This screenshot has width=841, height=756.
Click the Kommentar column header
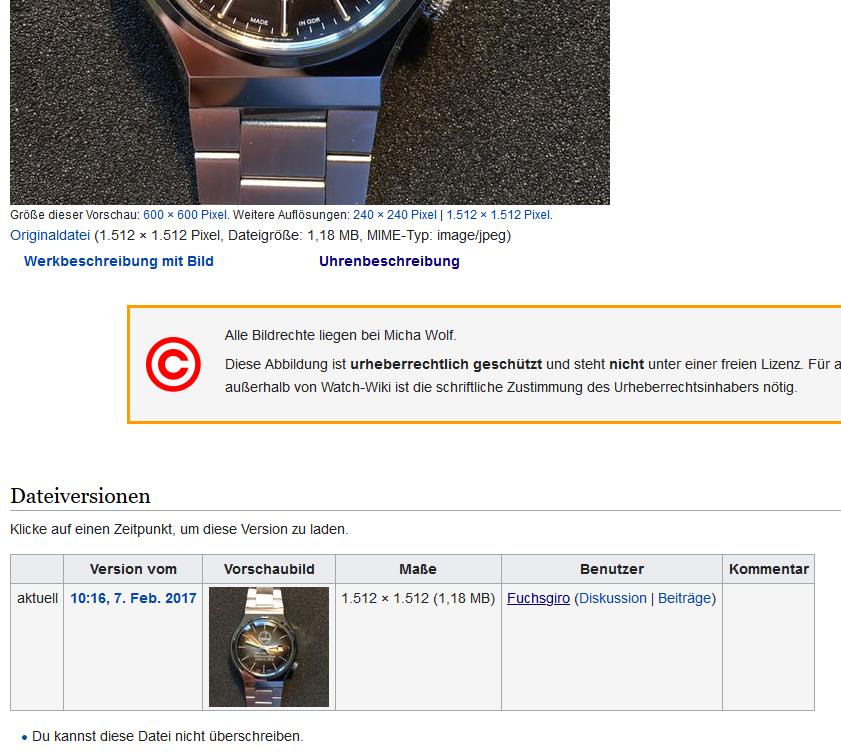pyautogui.click(x=769, y=569)
